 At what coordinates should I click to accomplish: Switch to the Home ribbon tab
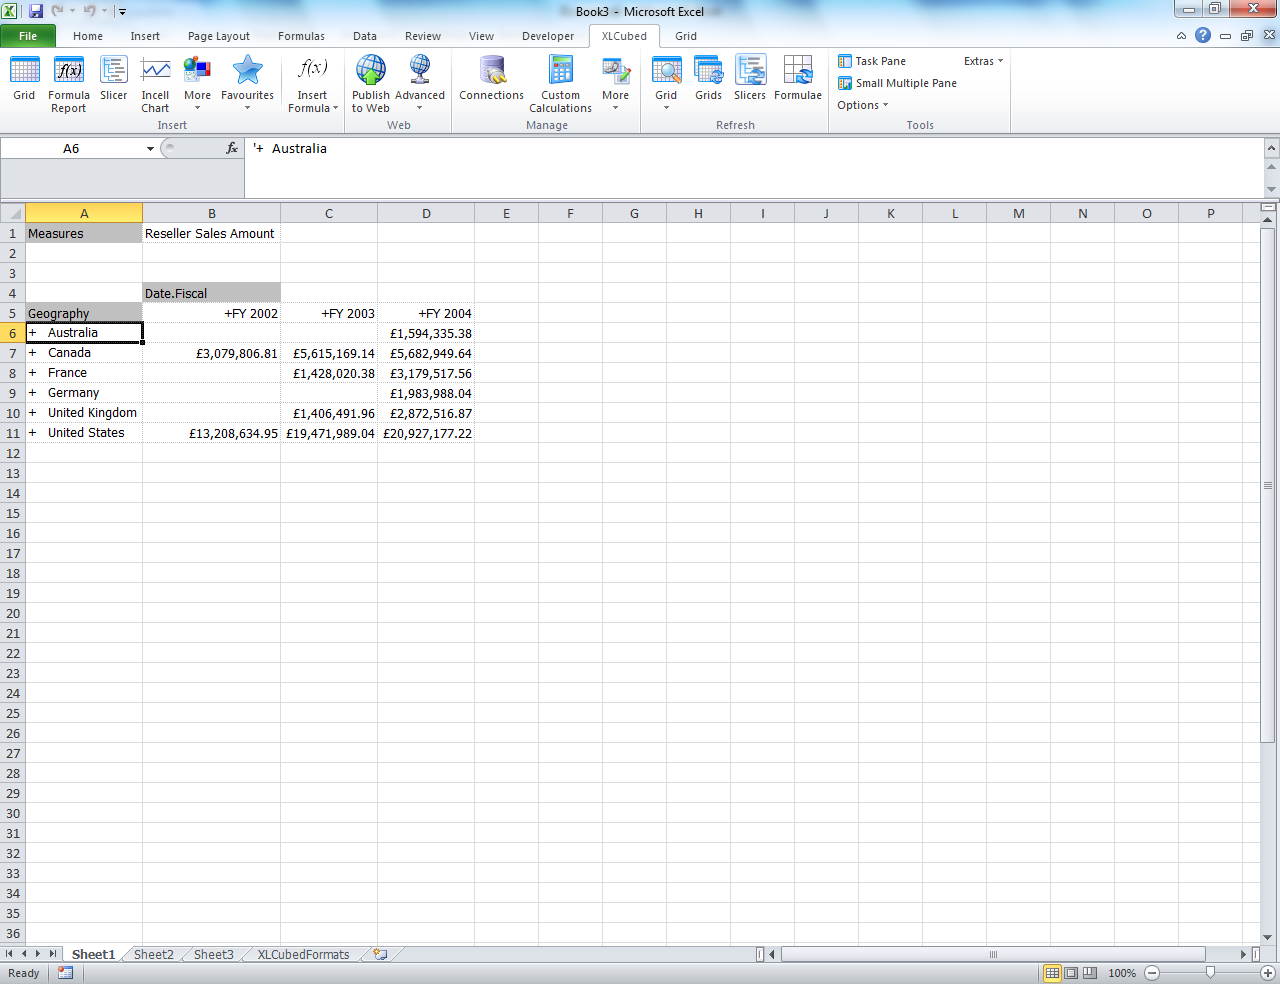click(x=88, y=36)
